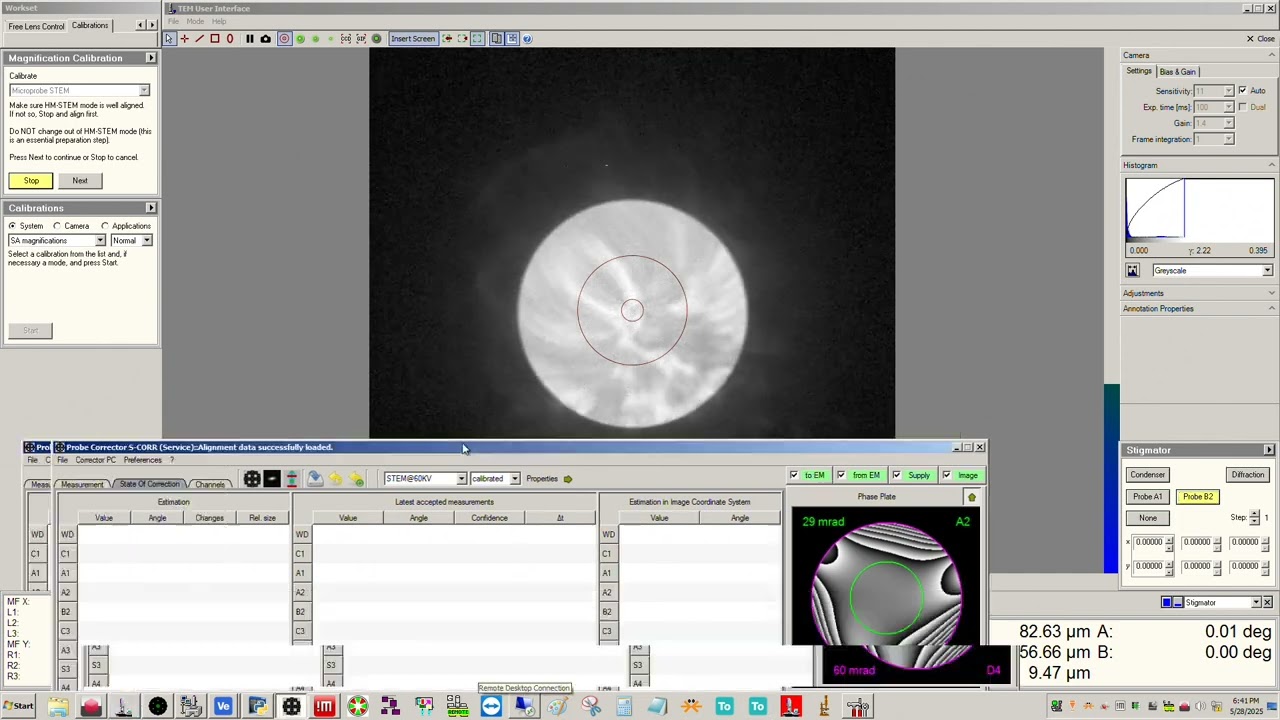Toggle the 'from EM' checkbox
The width and height of the screenshot is (1280, 720).
click(x=840, y=475)
